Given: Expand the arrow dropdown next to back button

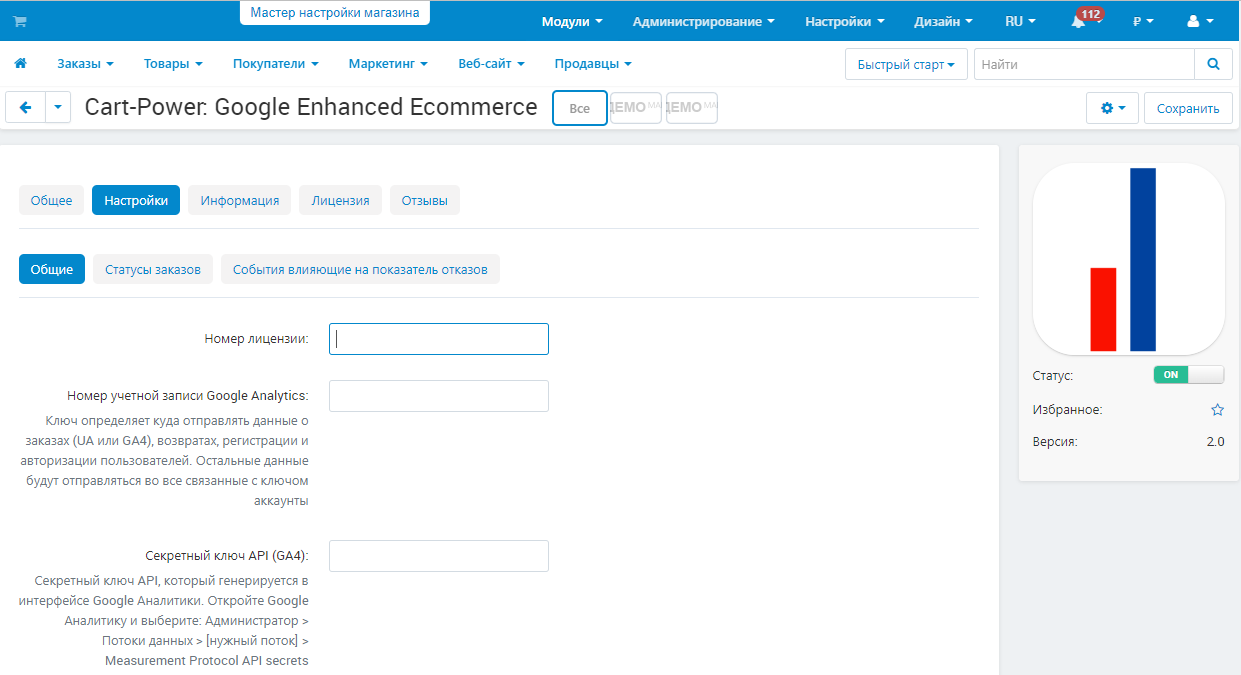Looking at the screenshot, I should (58, 108).
